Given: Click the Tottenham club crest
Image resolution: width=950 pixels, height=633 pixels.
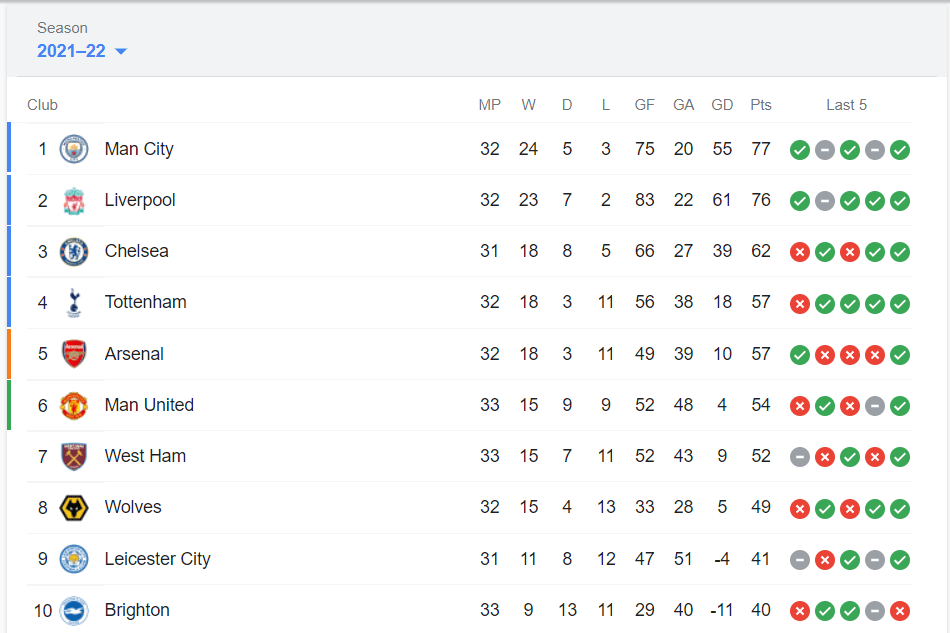Looking at the screenshot, I should click(x=74, y=302).
